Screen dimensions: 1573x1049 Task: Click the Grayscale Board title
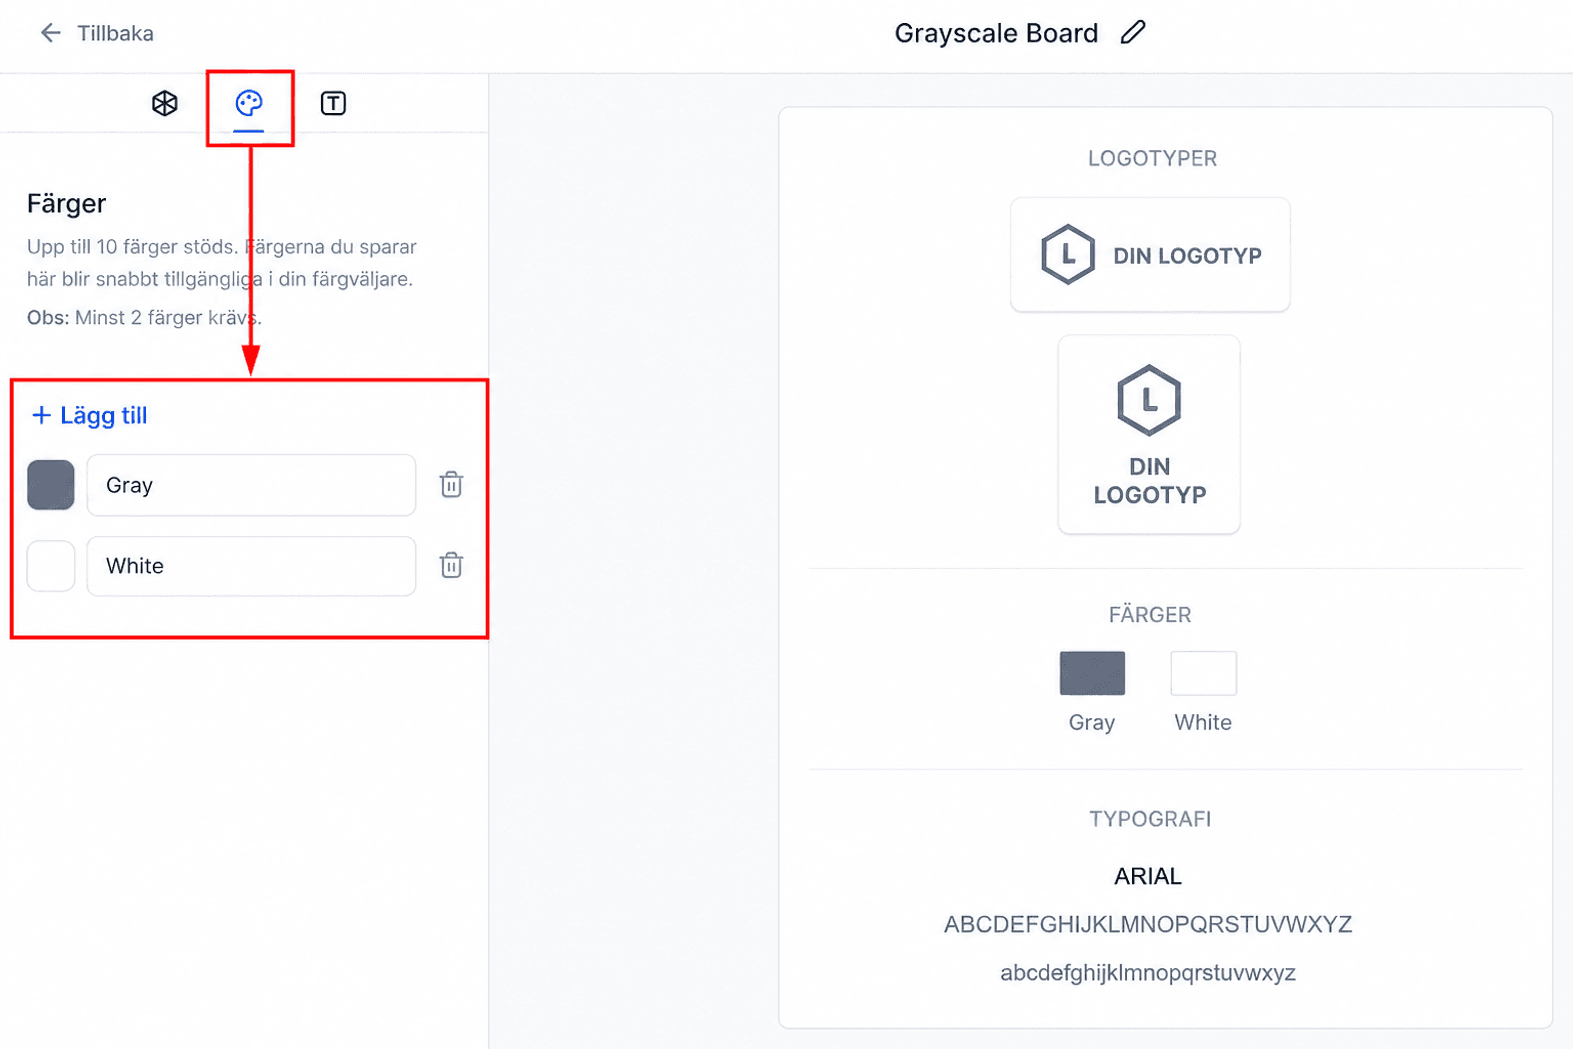[x=996, y=33]
